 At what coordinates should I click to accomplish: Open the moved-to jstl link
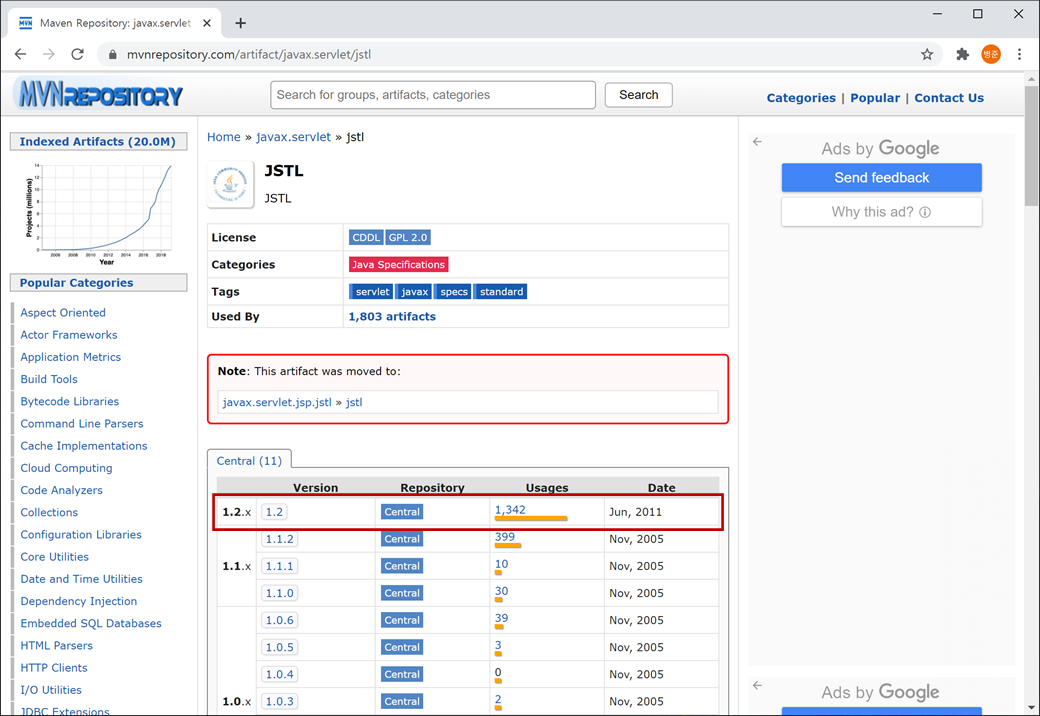pos(354,402)
